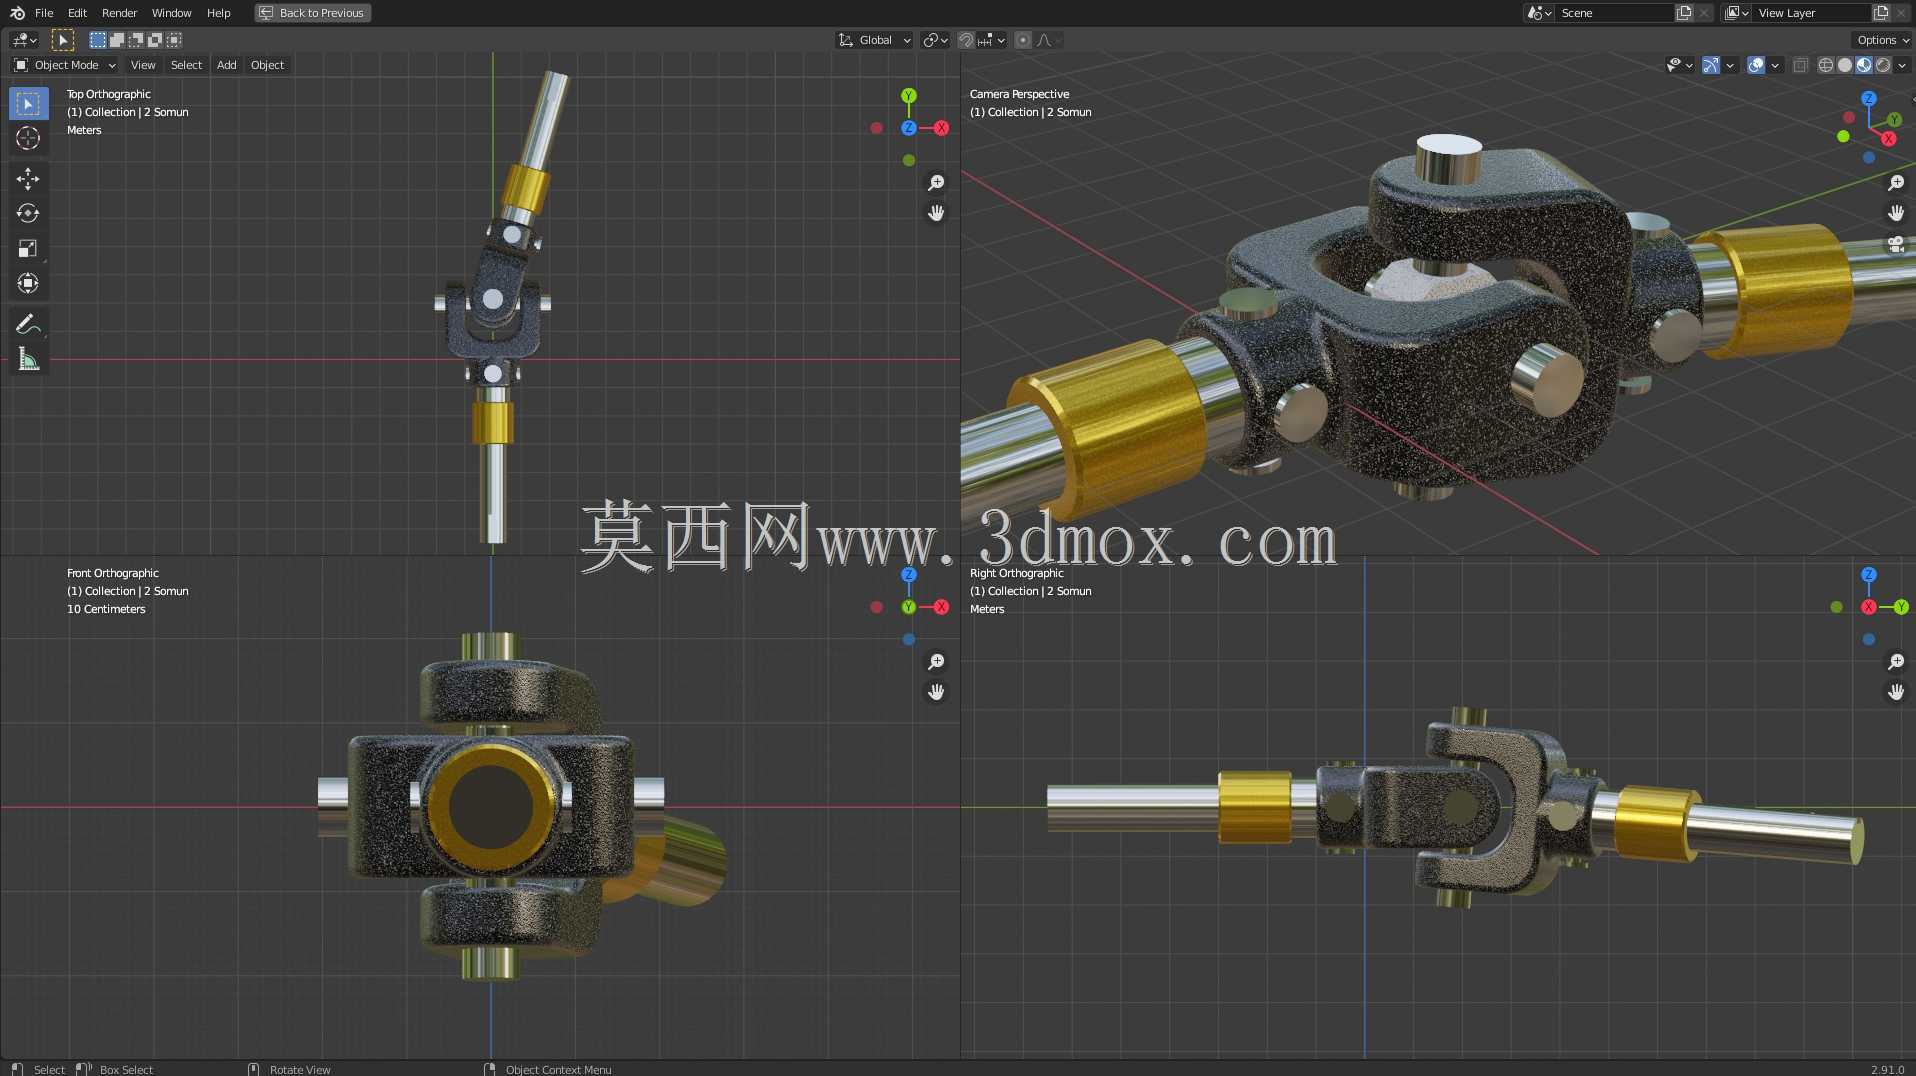The image size is (1916, 1076).
Task: Select the Cursor tool
Action: point(28,138)
